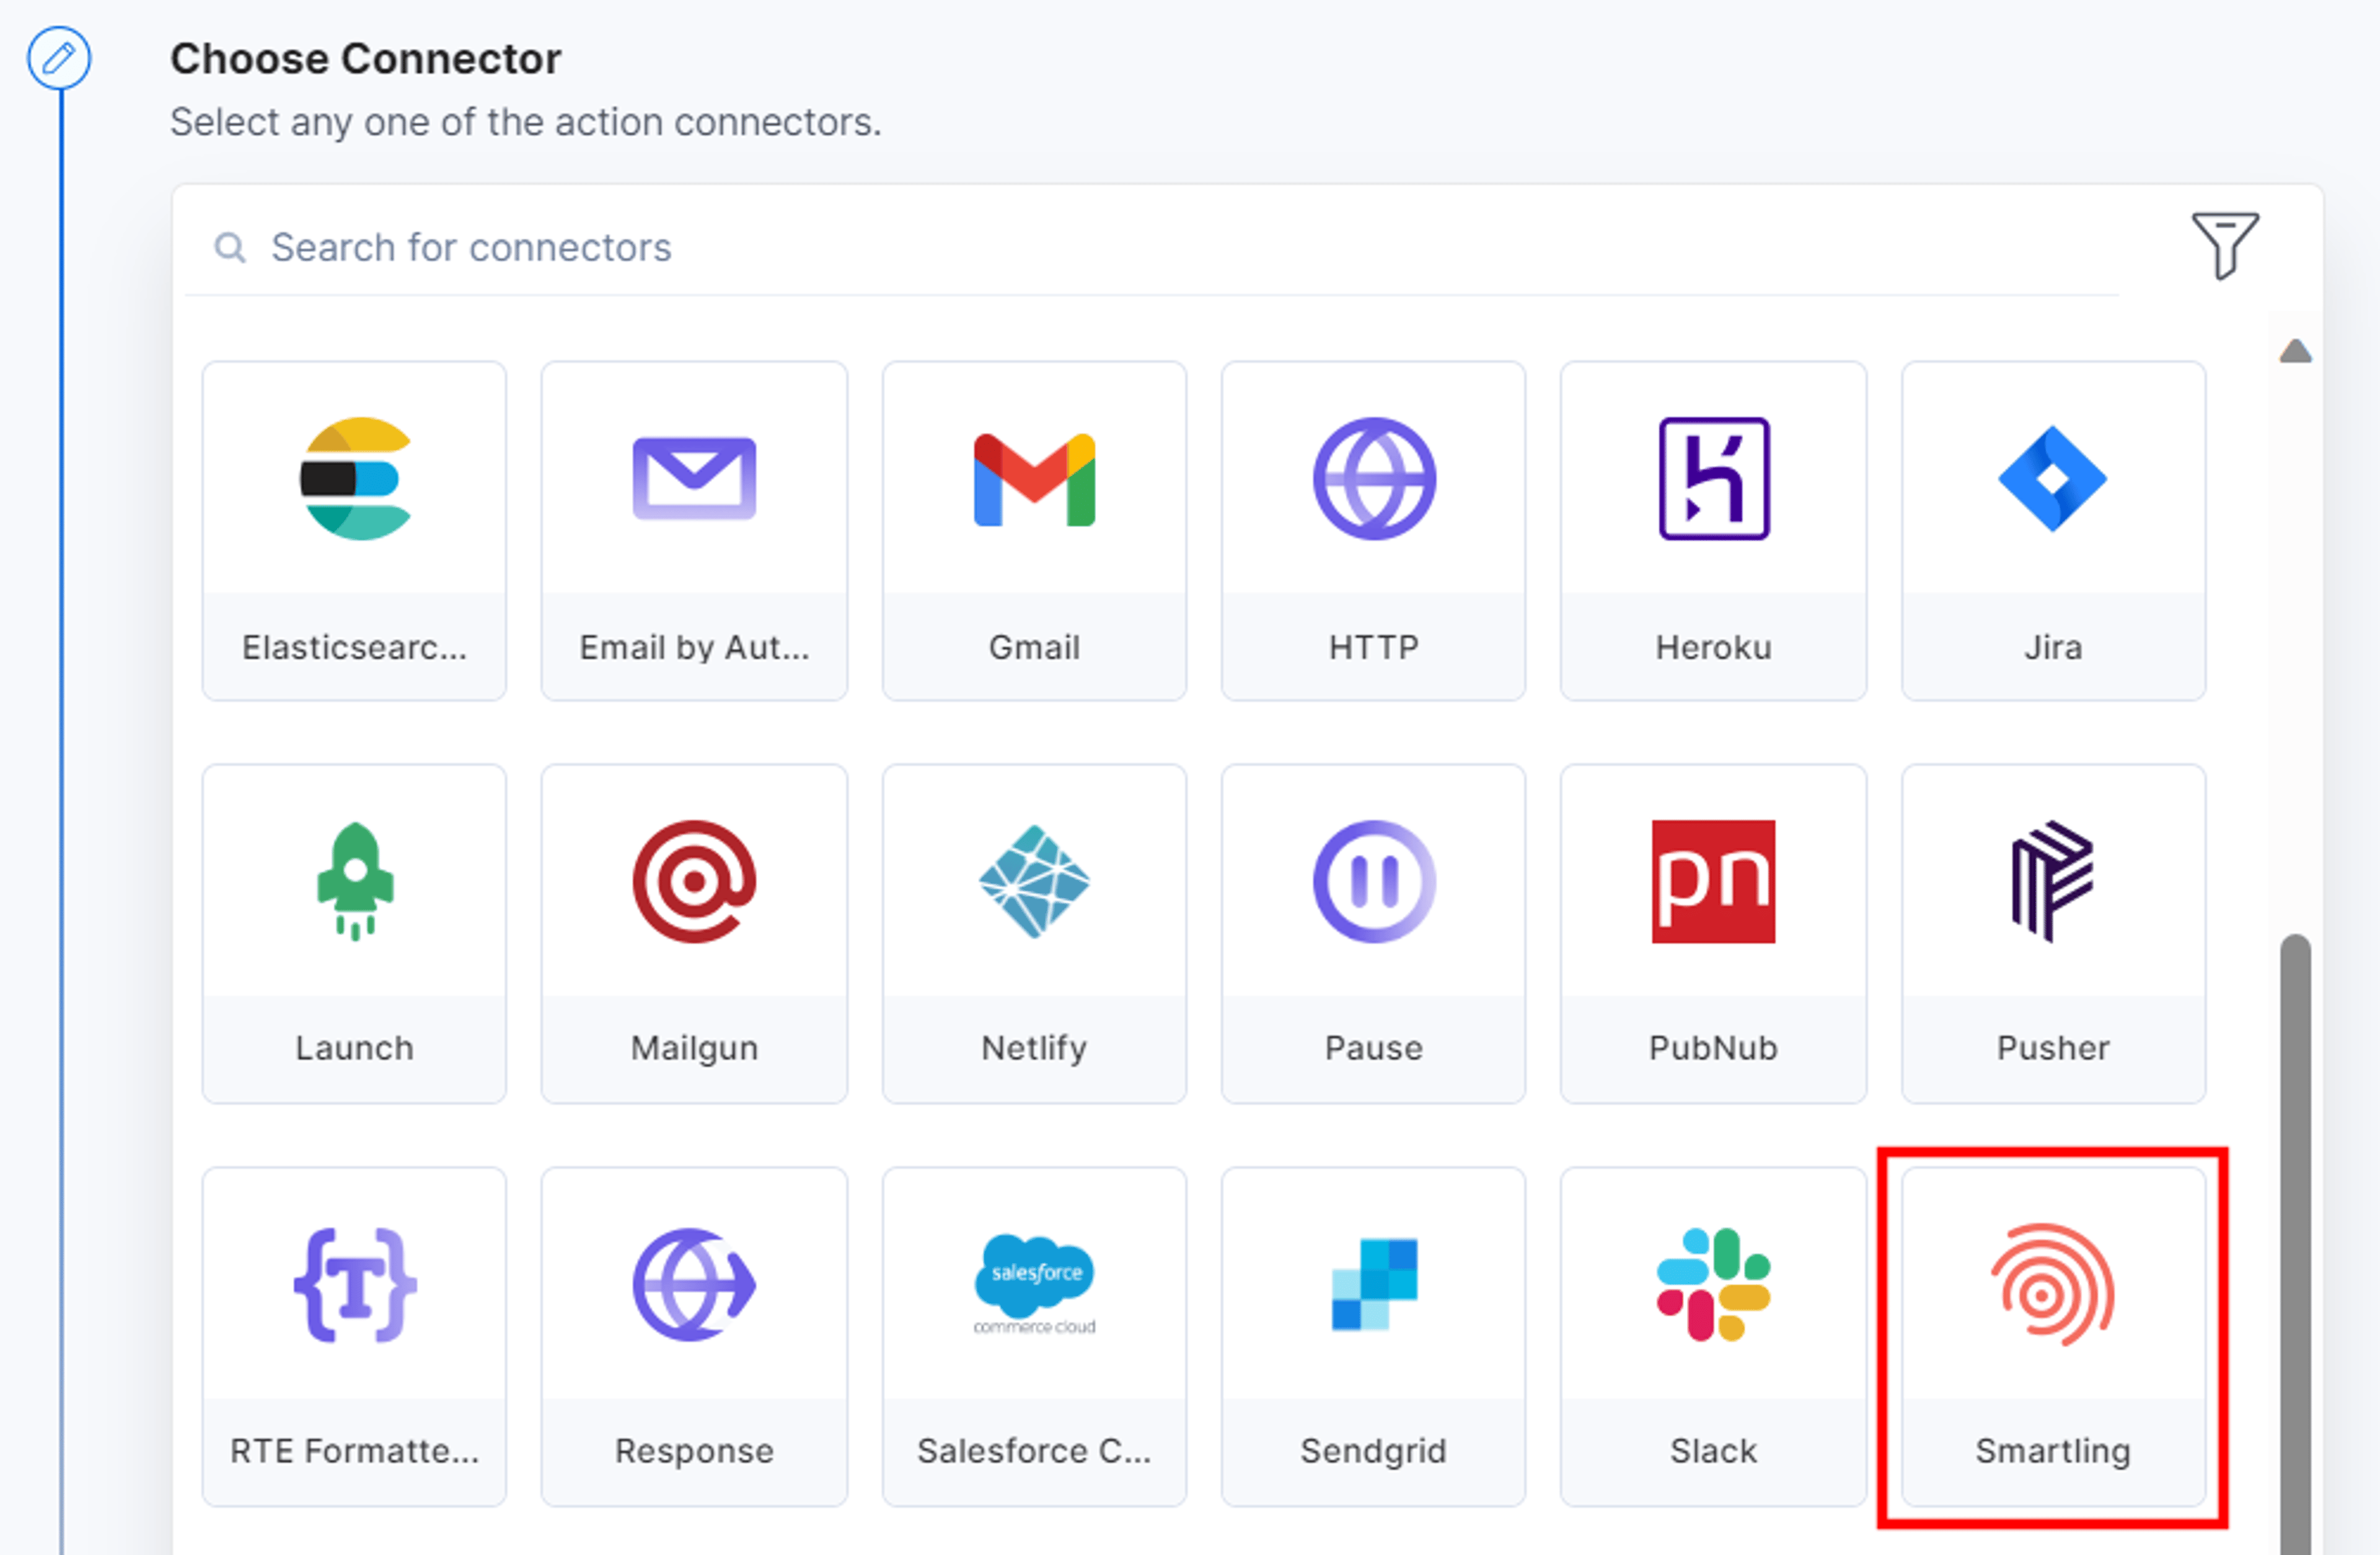Select Salesforce Commerce Cloud connector
Image resolution: width=2380 pixels, height=1555 pixels.
1034,1337
